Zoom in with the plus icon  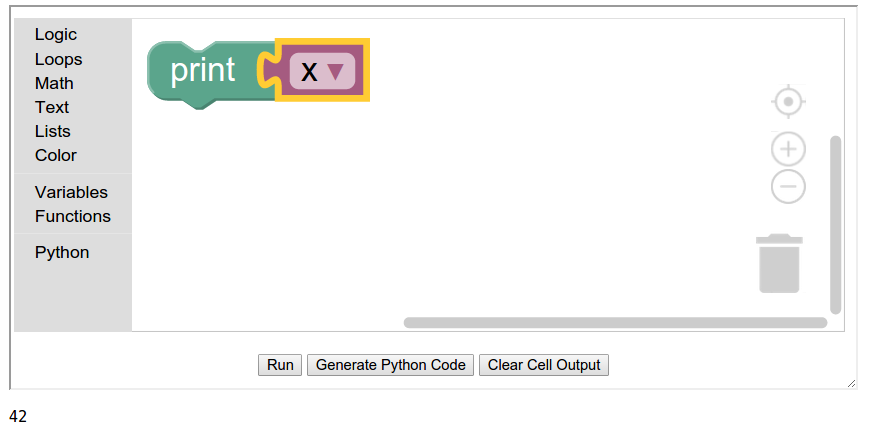click(788, 149)
